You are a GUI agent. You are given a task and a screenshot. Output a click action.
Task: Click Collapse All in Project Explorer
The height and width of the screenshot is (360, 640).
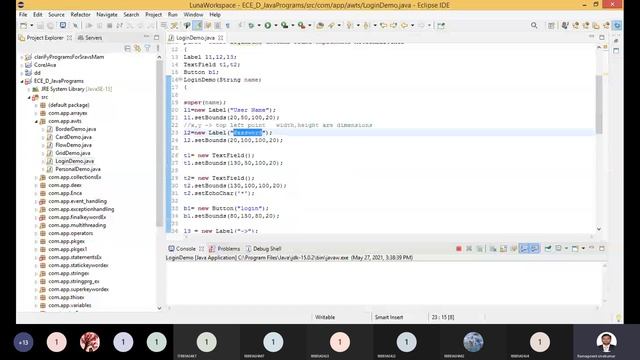(127, 49)
